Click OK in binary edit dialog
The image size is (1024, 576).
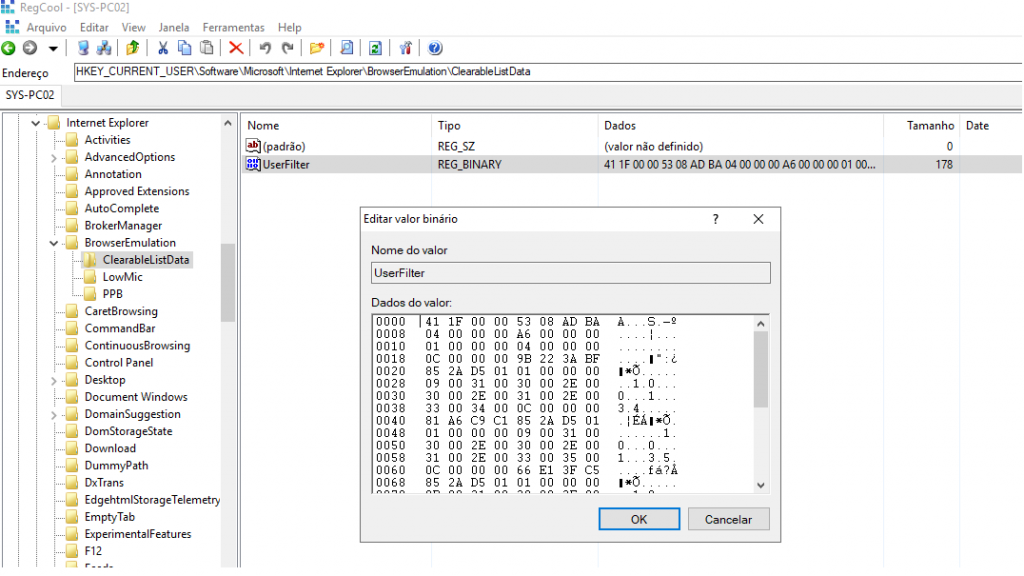point(639,519)
